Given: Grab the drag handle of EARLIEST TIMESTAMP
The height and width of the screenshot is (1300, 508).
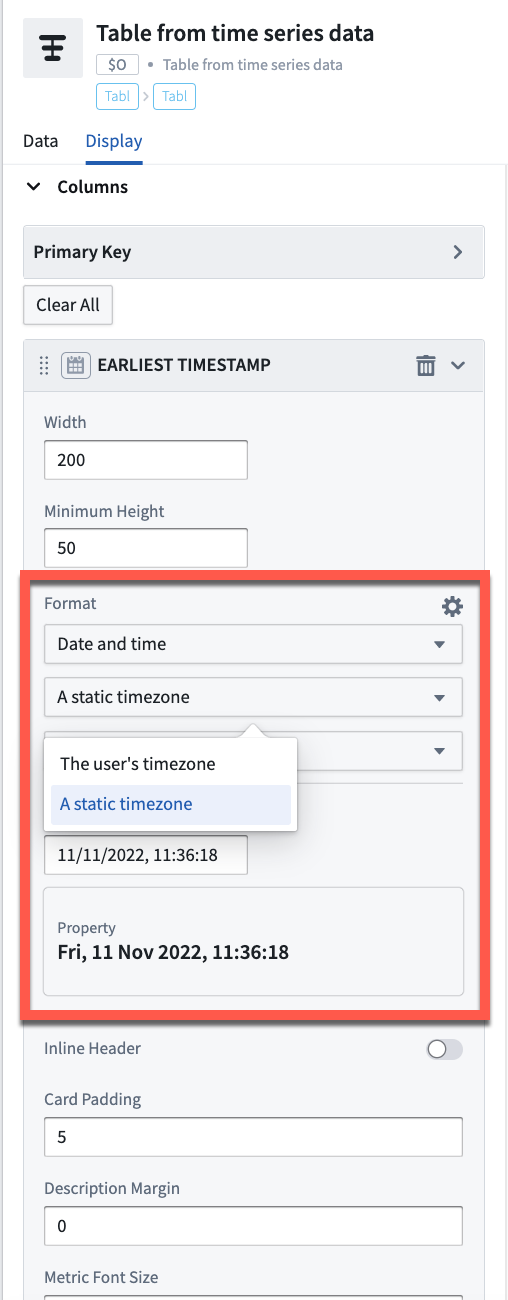Looking at the screenshot, I should coord(43,366).
